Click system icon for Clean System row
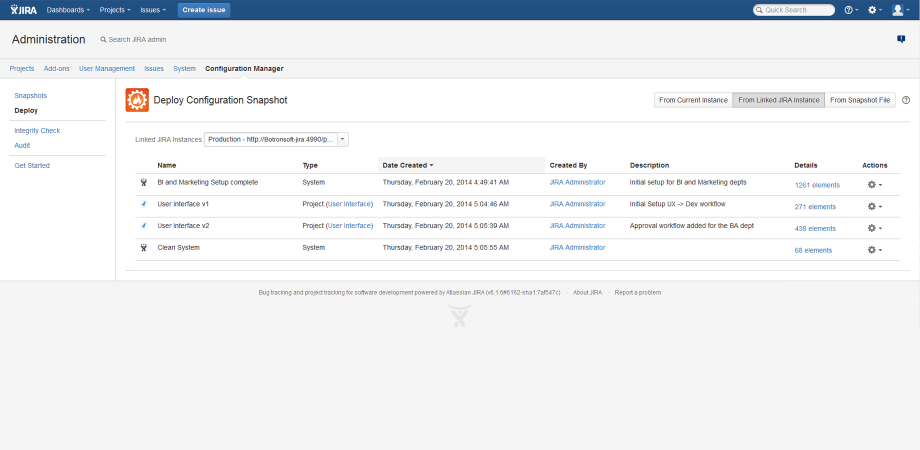The width and height of the screenshot is (920, 450). pos(143,248)
